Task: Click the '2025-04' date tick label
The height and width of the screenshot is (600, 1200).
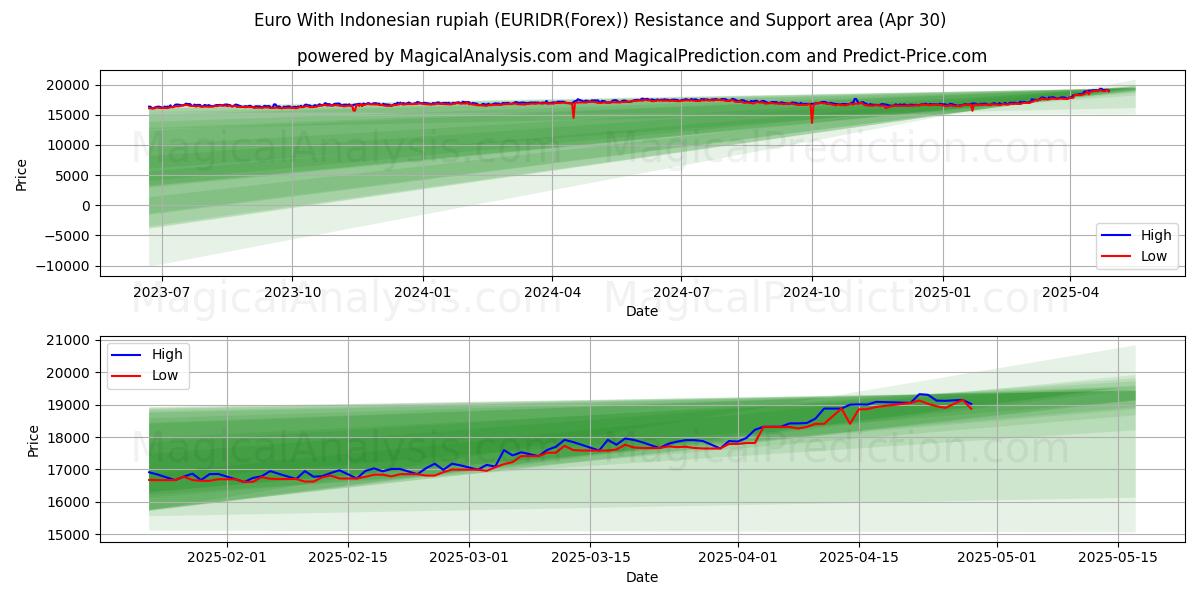Action: point(1071,292)
